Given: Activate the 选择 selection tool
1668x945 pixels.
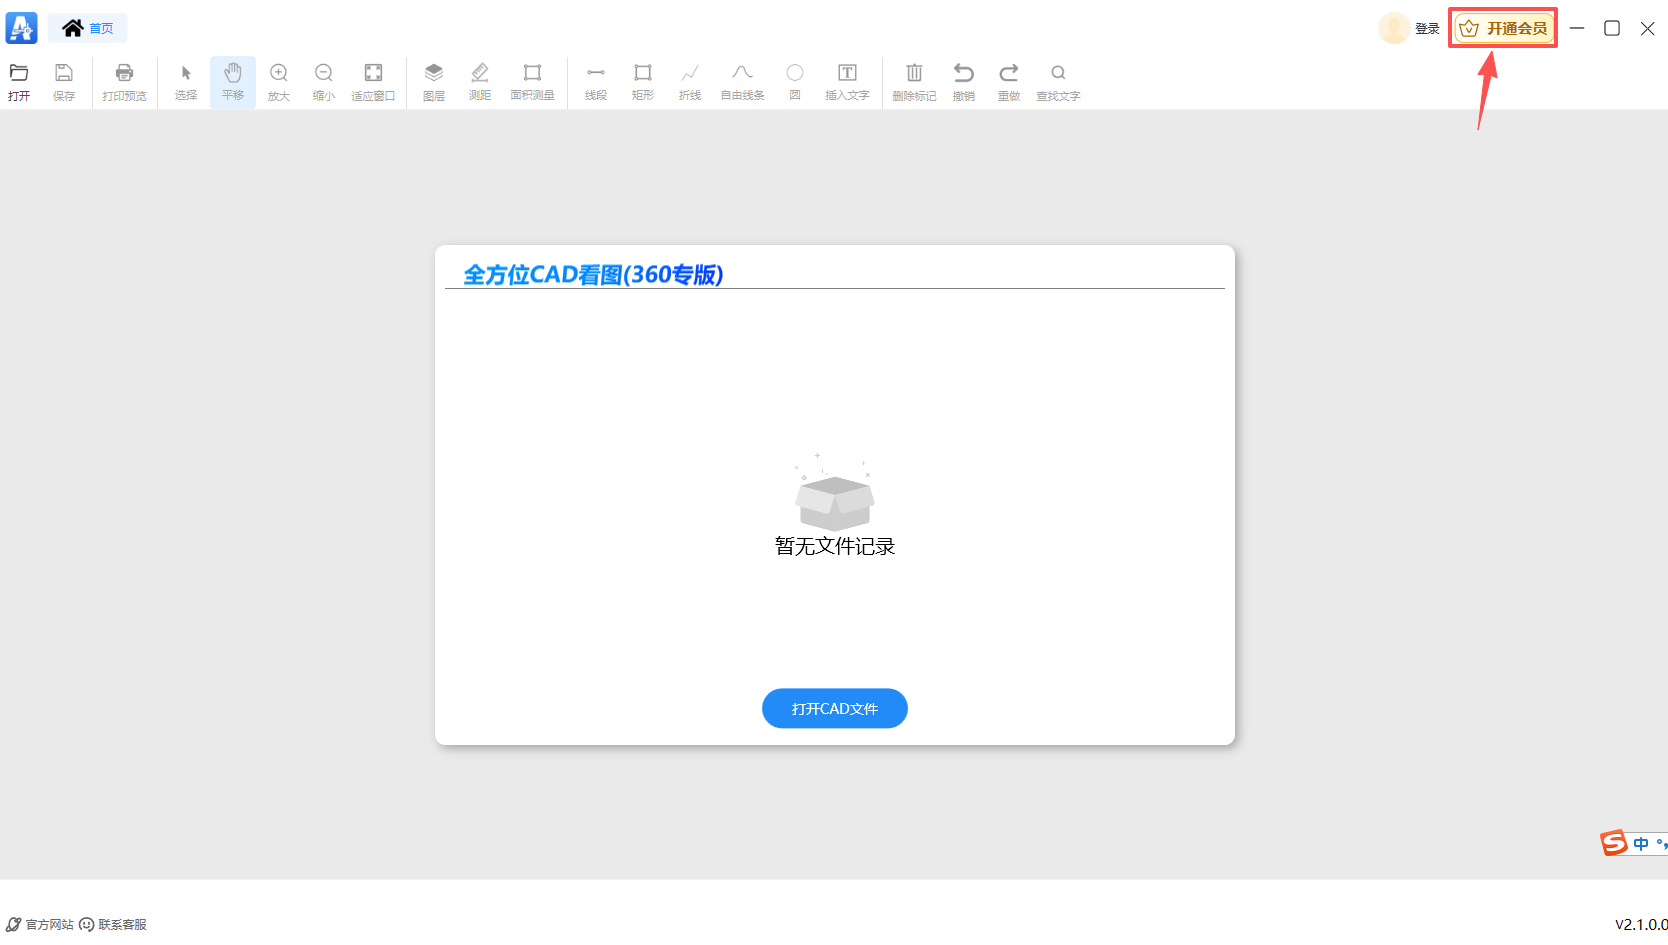Looking at the screenshot, I should tap(186, 82).
